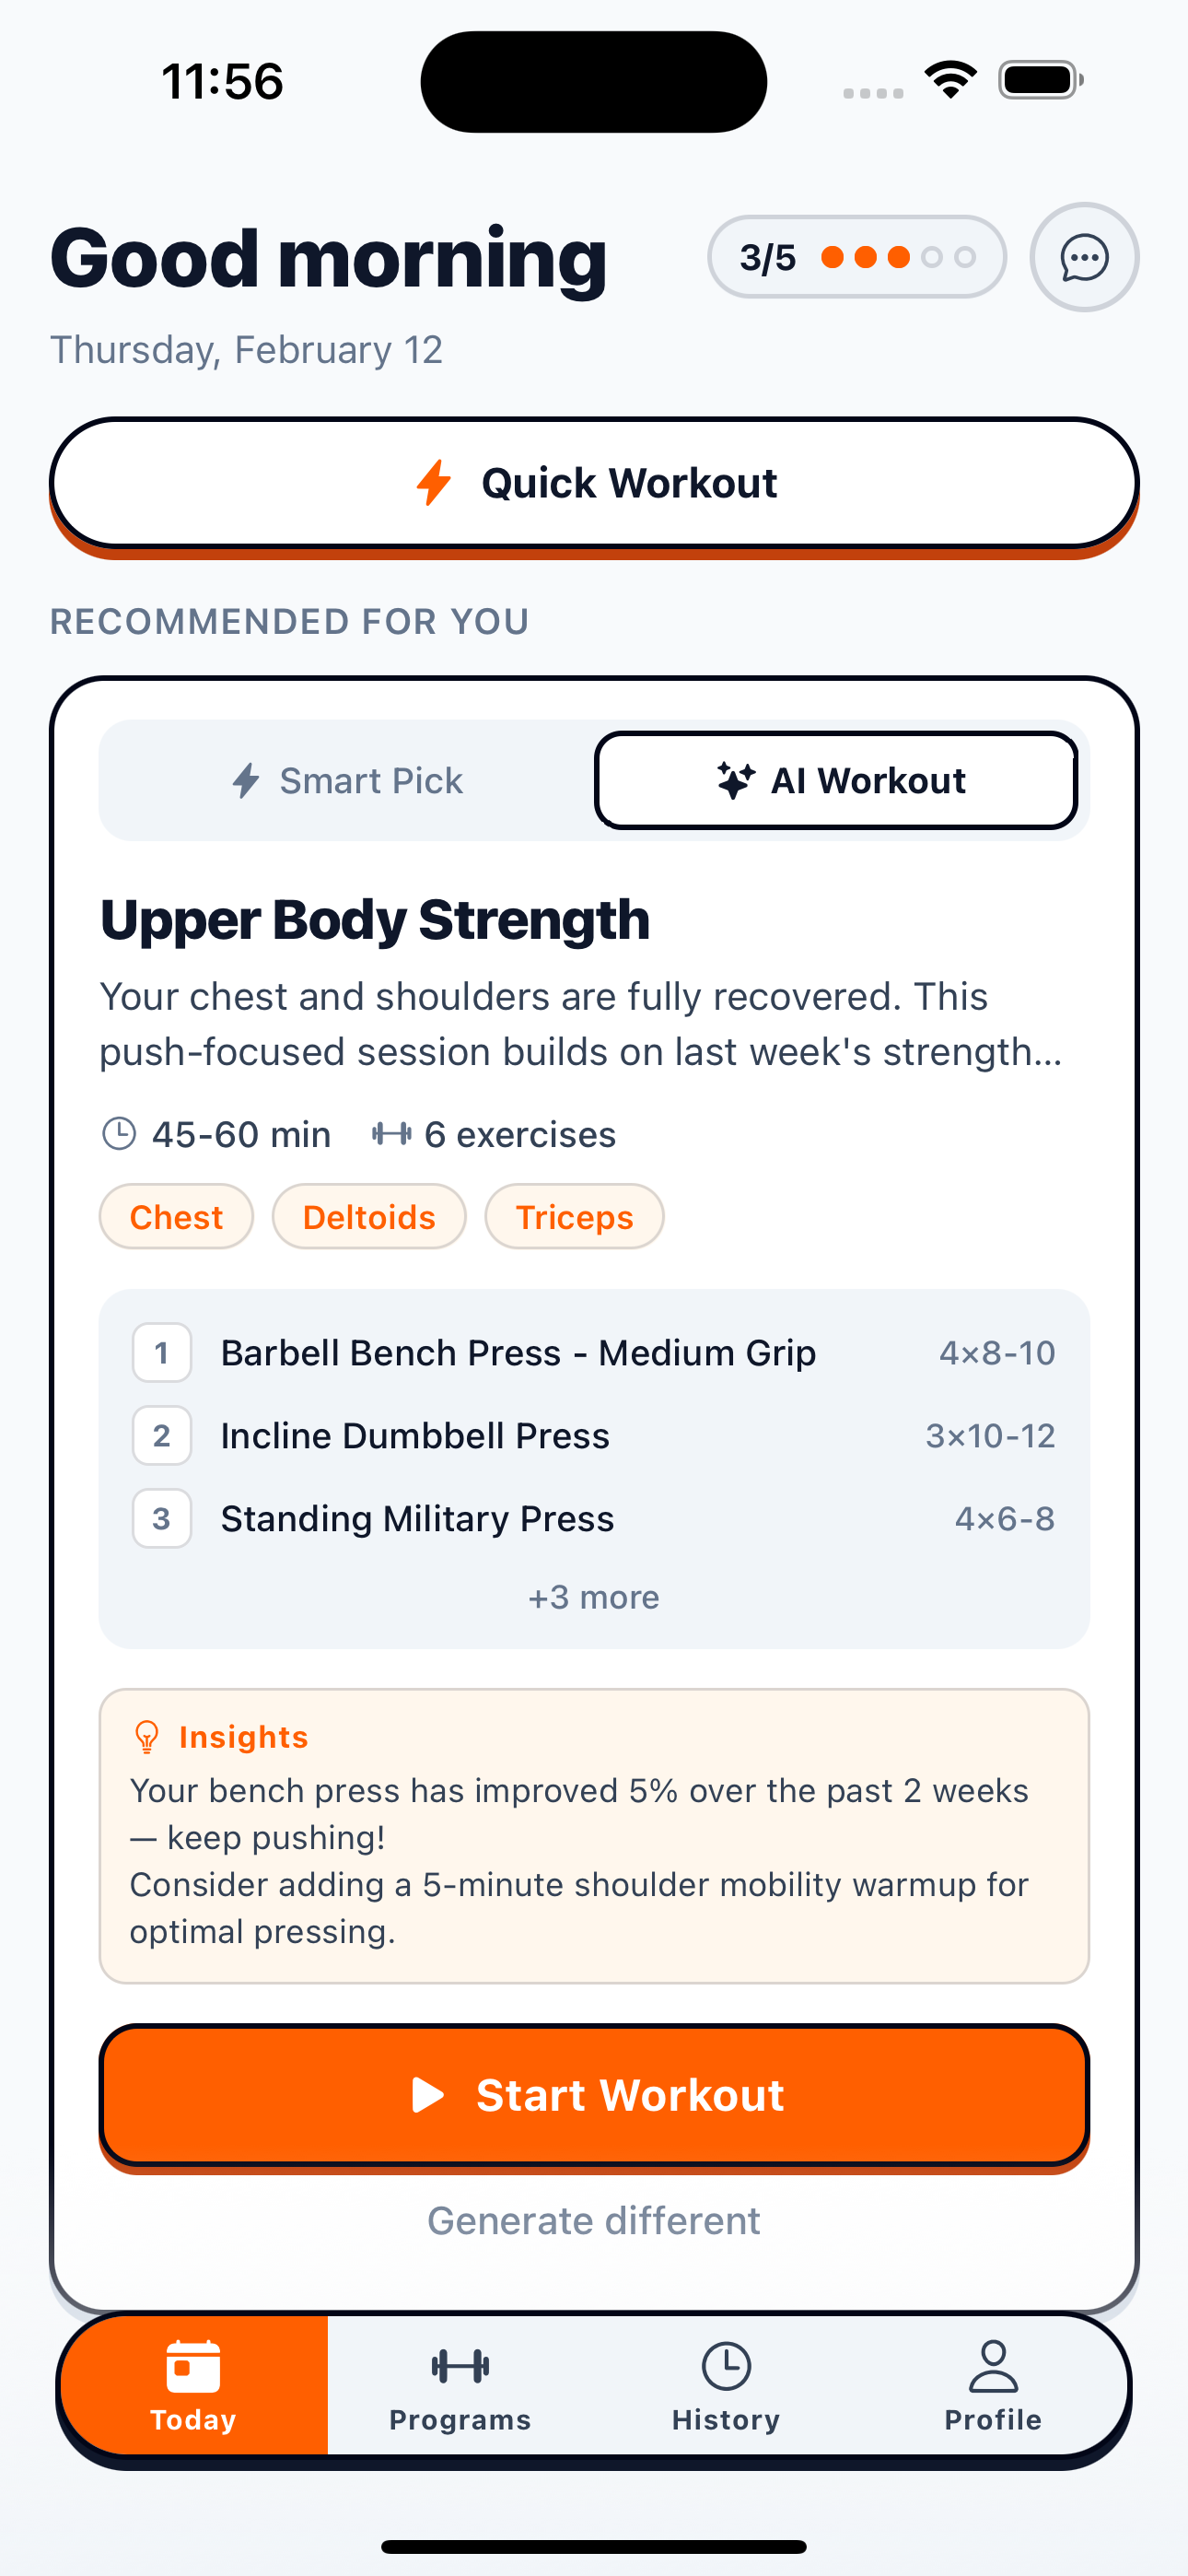The height and width of the screenshot is (2576, 1188).
Task: Expand the truncated workout description
Action: [x=580, y=1024]
